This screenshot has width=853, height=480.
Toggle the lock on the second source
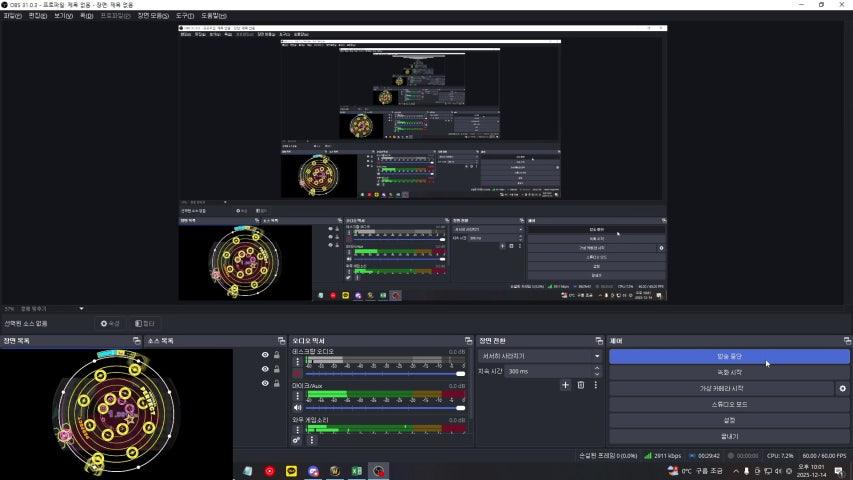[277, 369]
